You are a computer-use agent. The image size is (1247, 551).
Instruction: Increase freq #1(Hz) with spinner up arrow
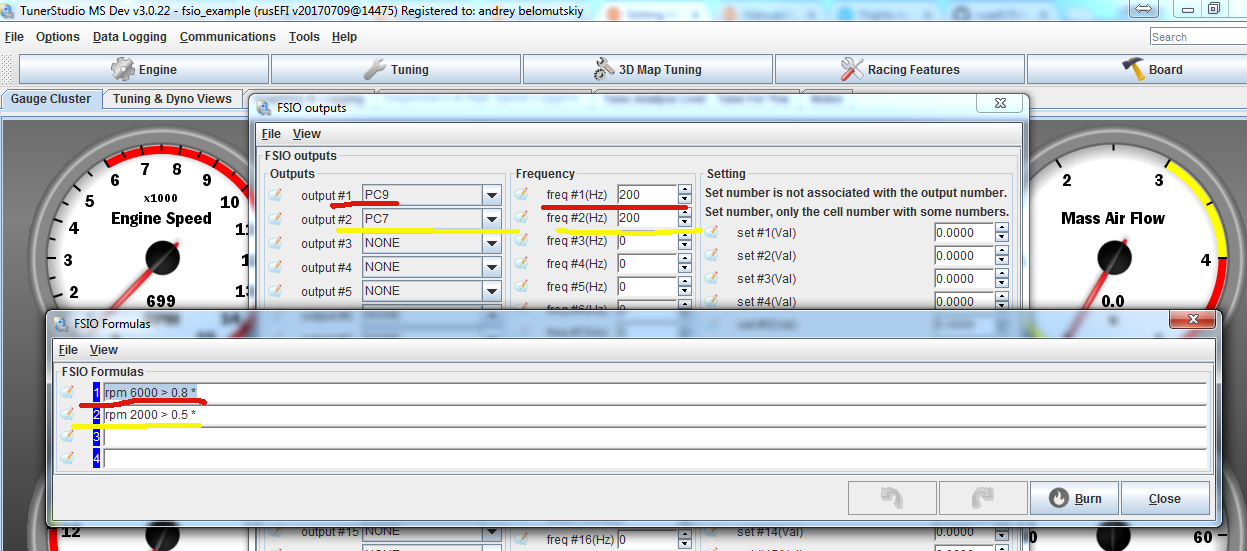tap(684, 190)
